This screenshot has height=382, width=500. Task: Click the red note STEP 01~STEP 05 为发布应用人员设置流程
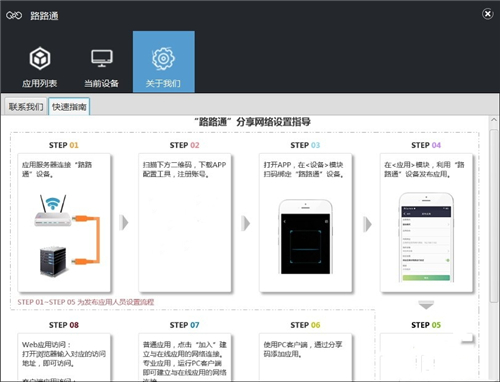(x=86, y=302)
